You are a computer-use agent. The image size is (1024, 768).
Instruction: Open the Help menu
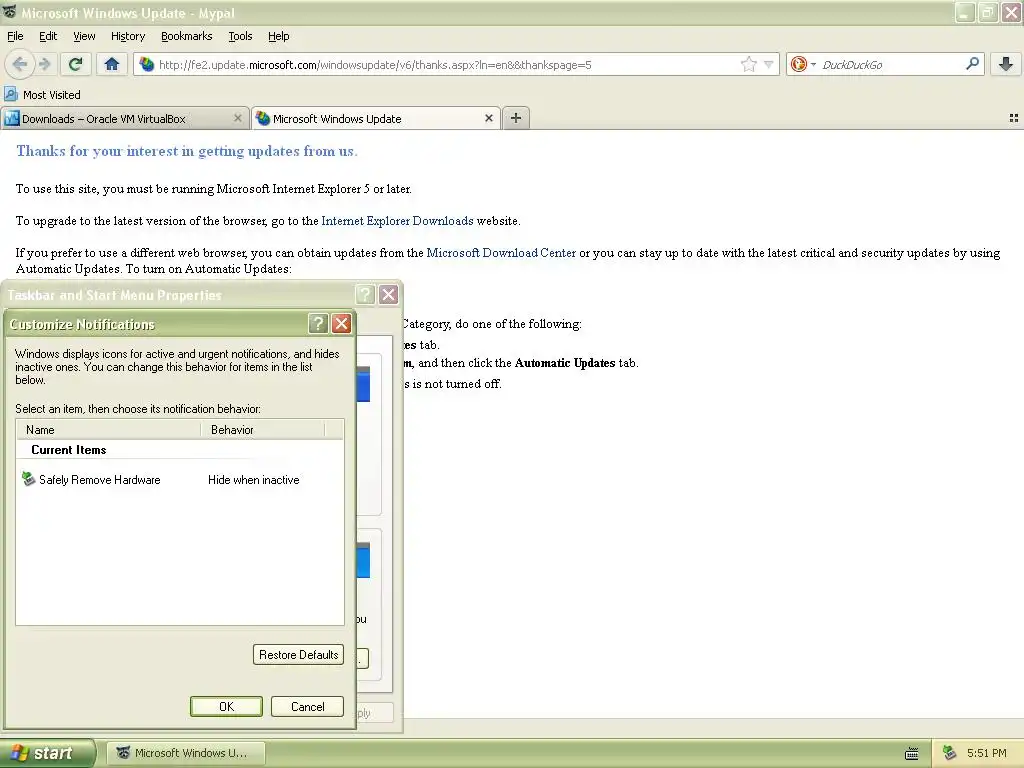[278, 36]
